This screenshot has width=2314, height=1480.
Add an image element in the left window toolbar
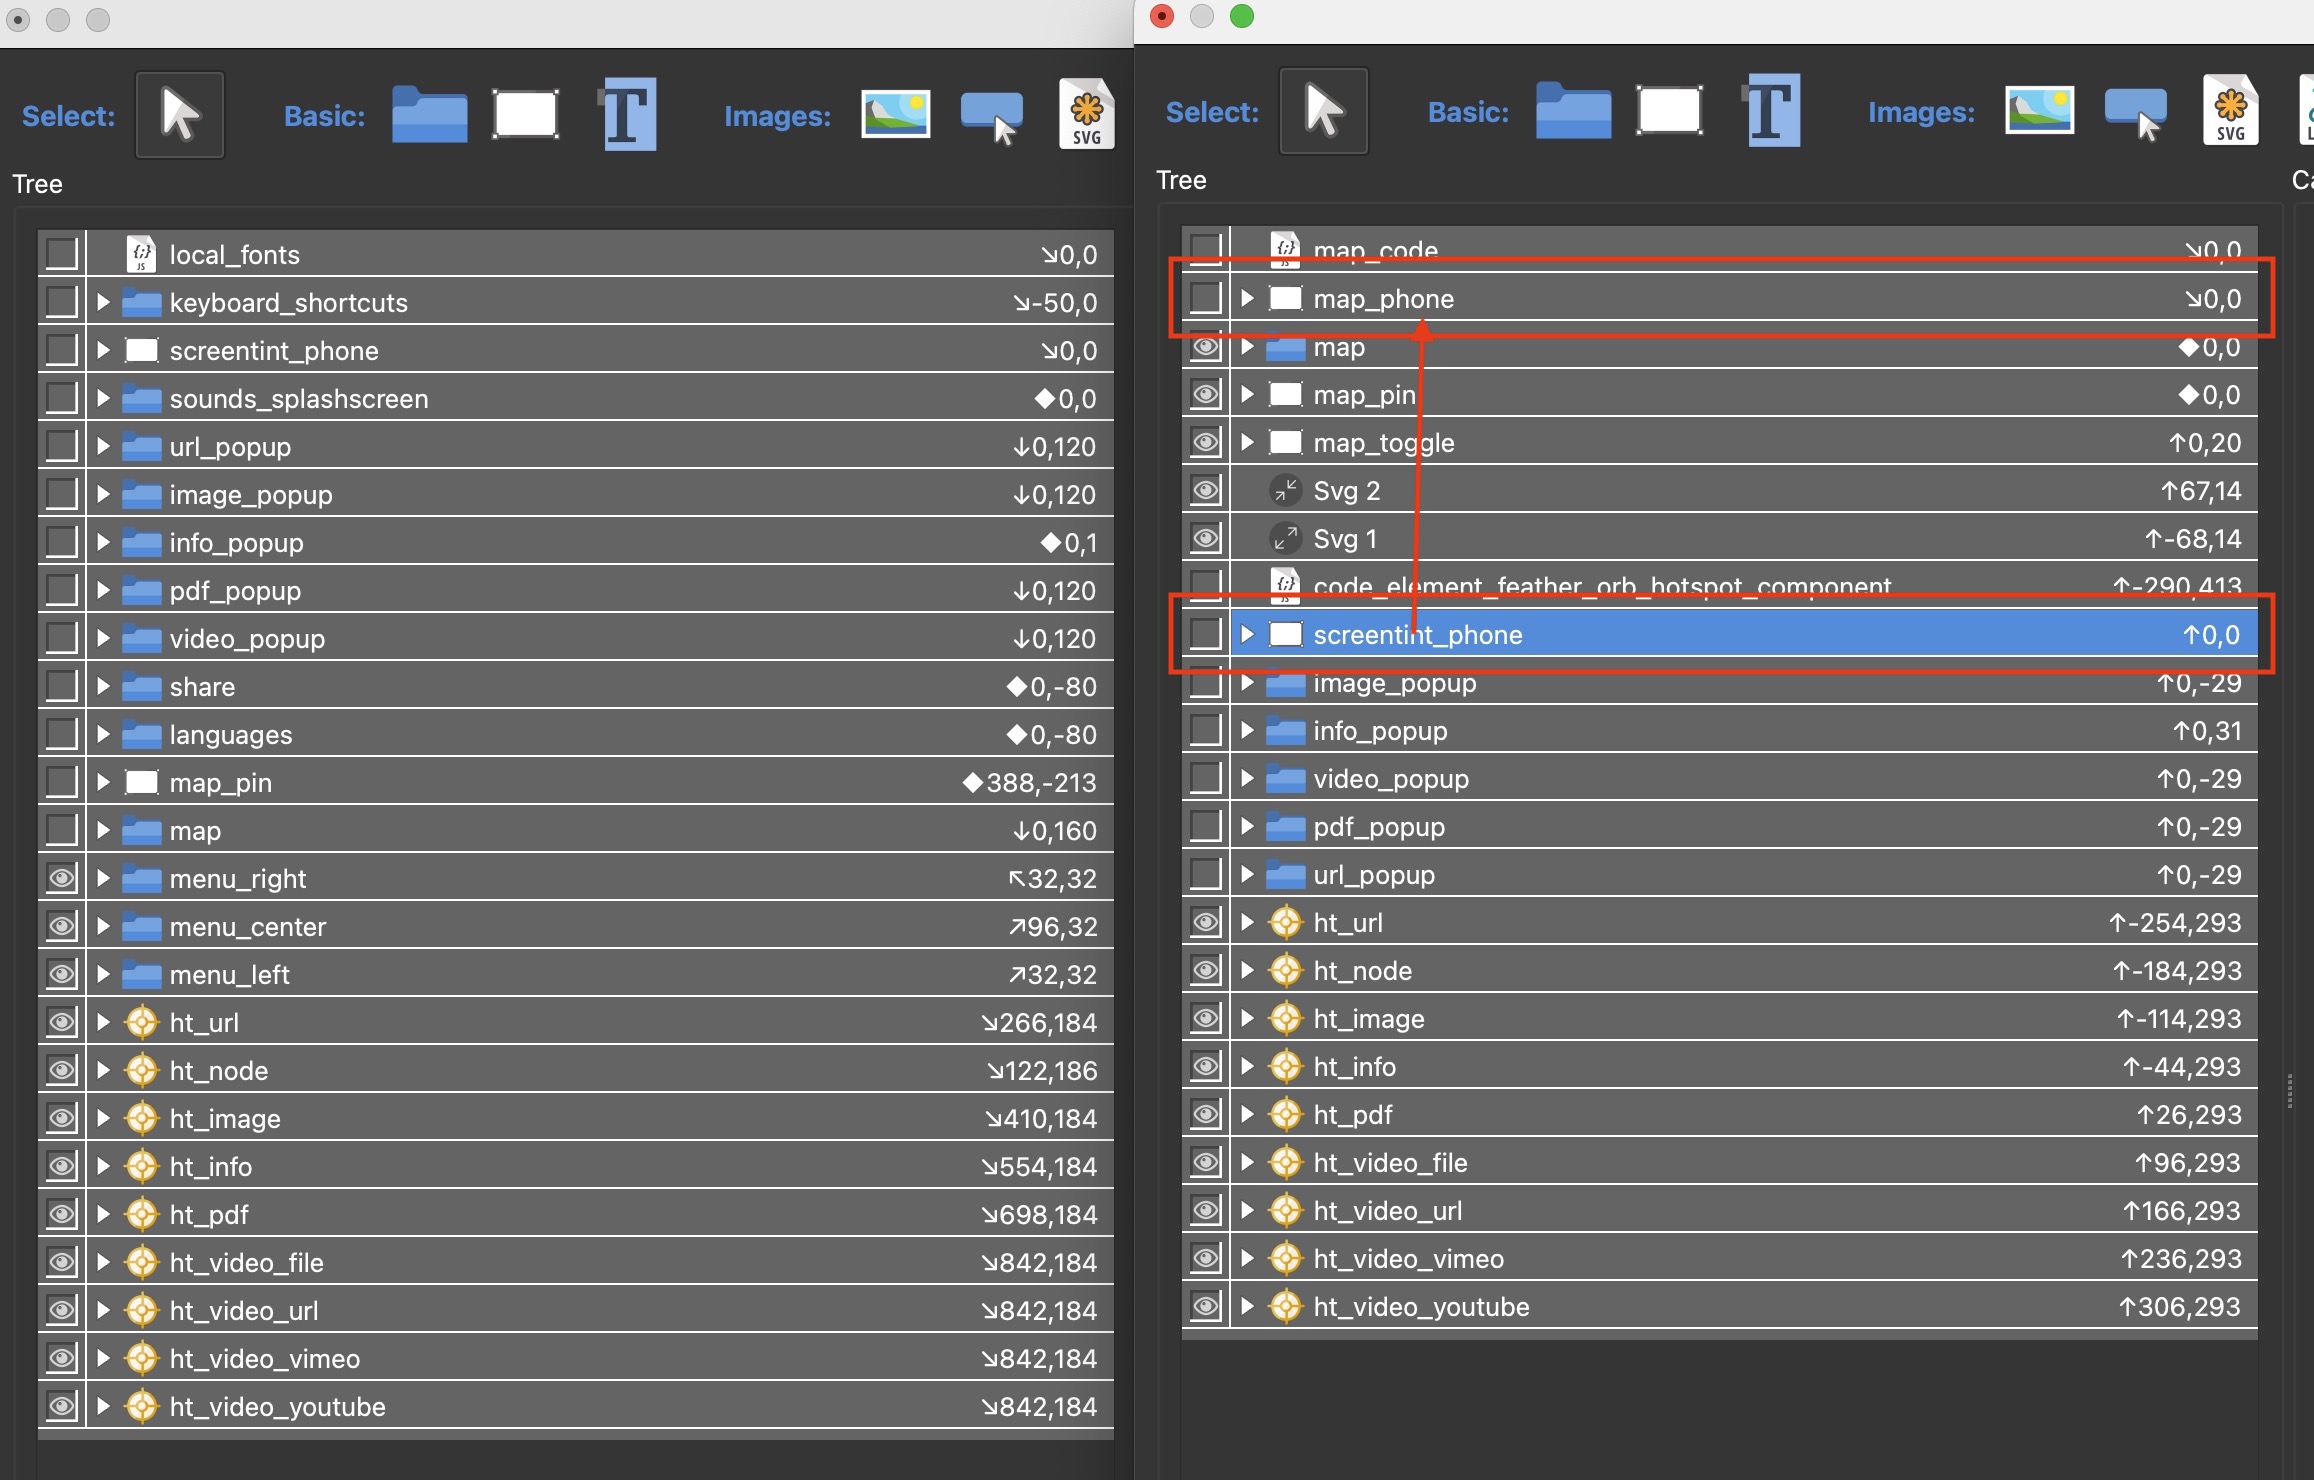[896, 115]
